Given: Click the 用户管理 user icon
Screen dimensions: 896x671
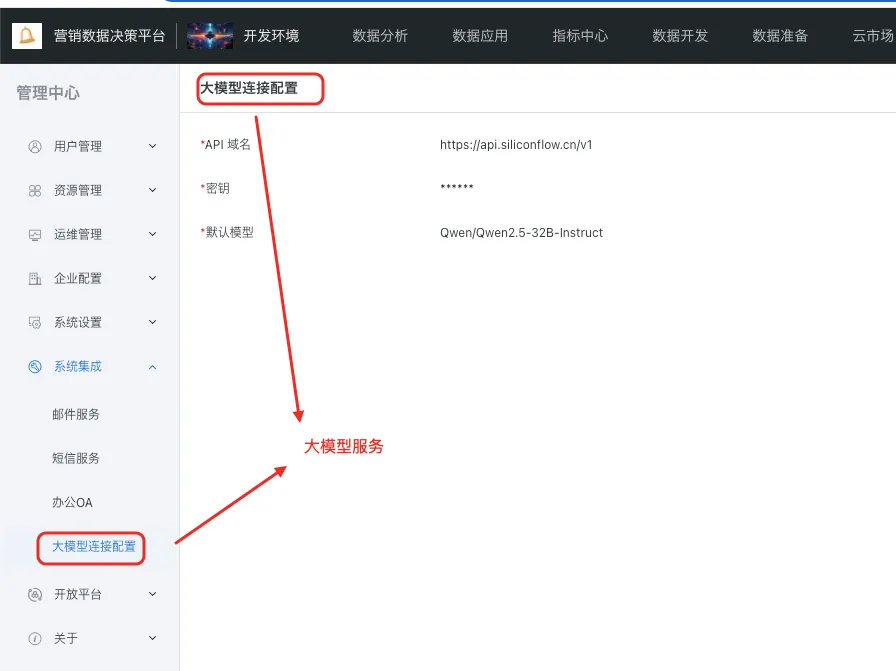Looking at the screenshot, I should click(35, 147).
